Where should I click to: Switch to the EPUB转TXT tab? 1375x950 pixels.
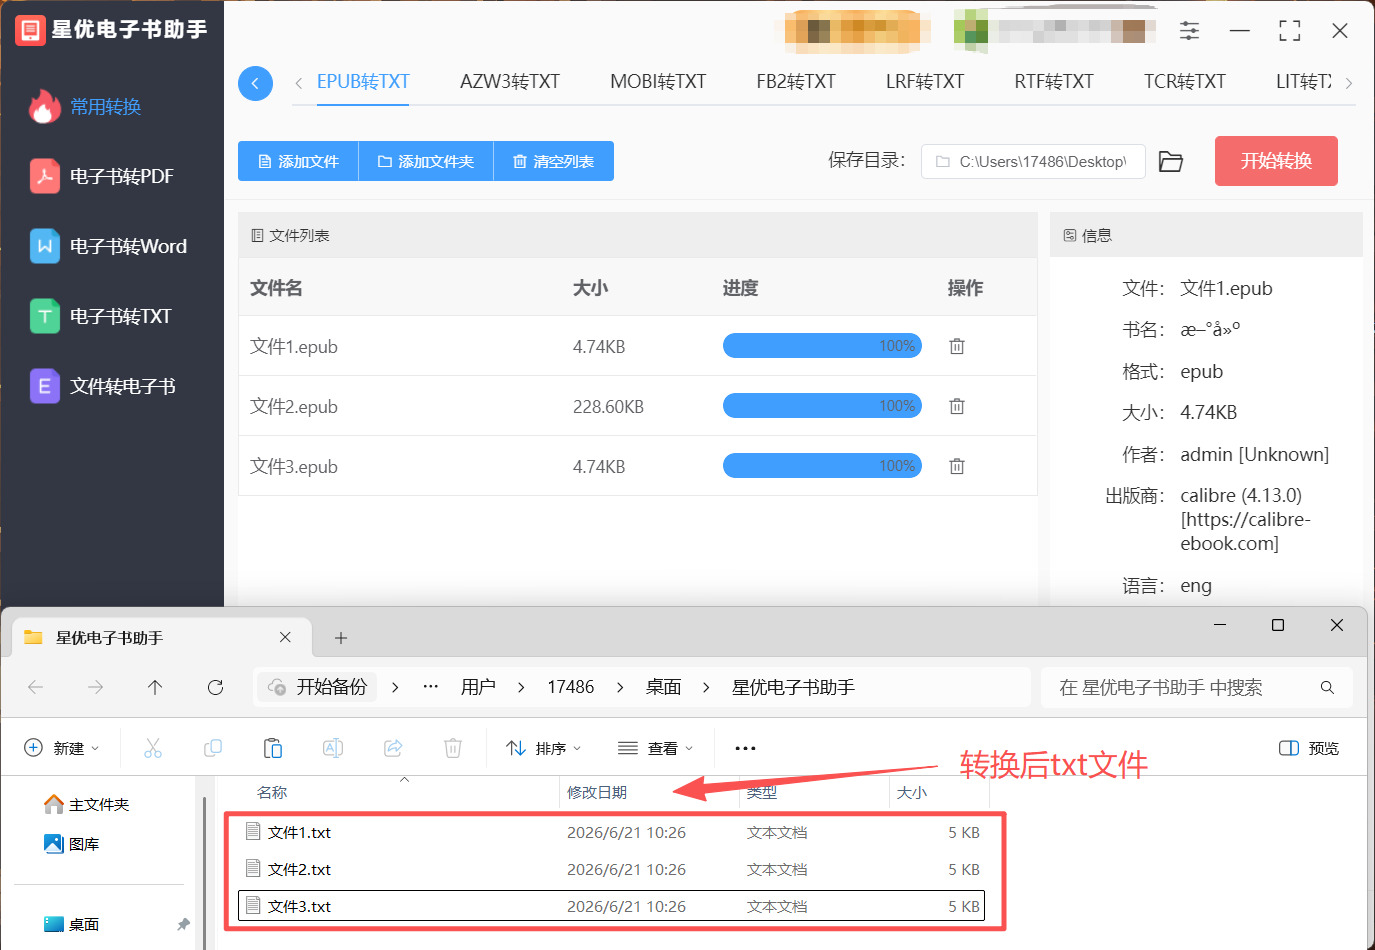pos(363,82)
